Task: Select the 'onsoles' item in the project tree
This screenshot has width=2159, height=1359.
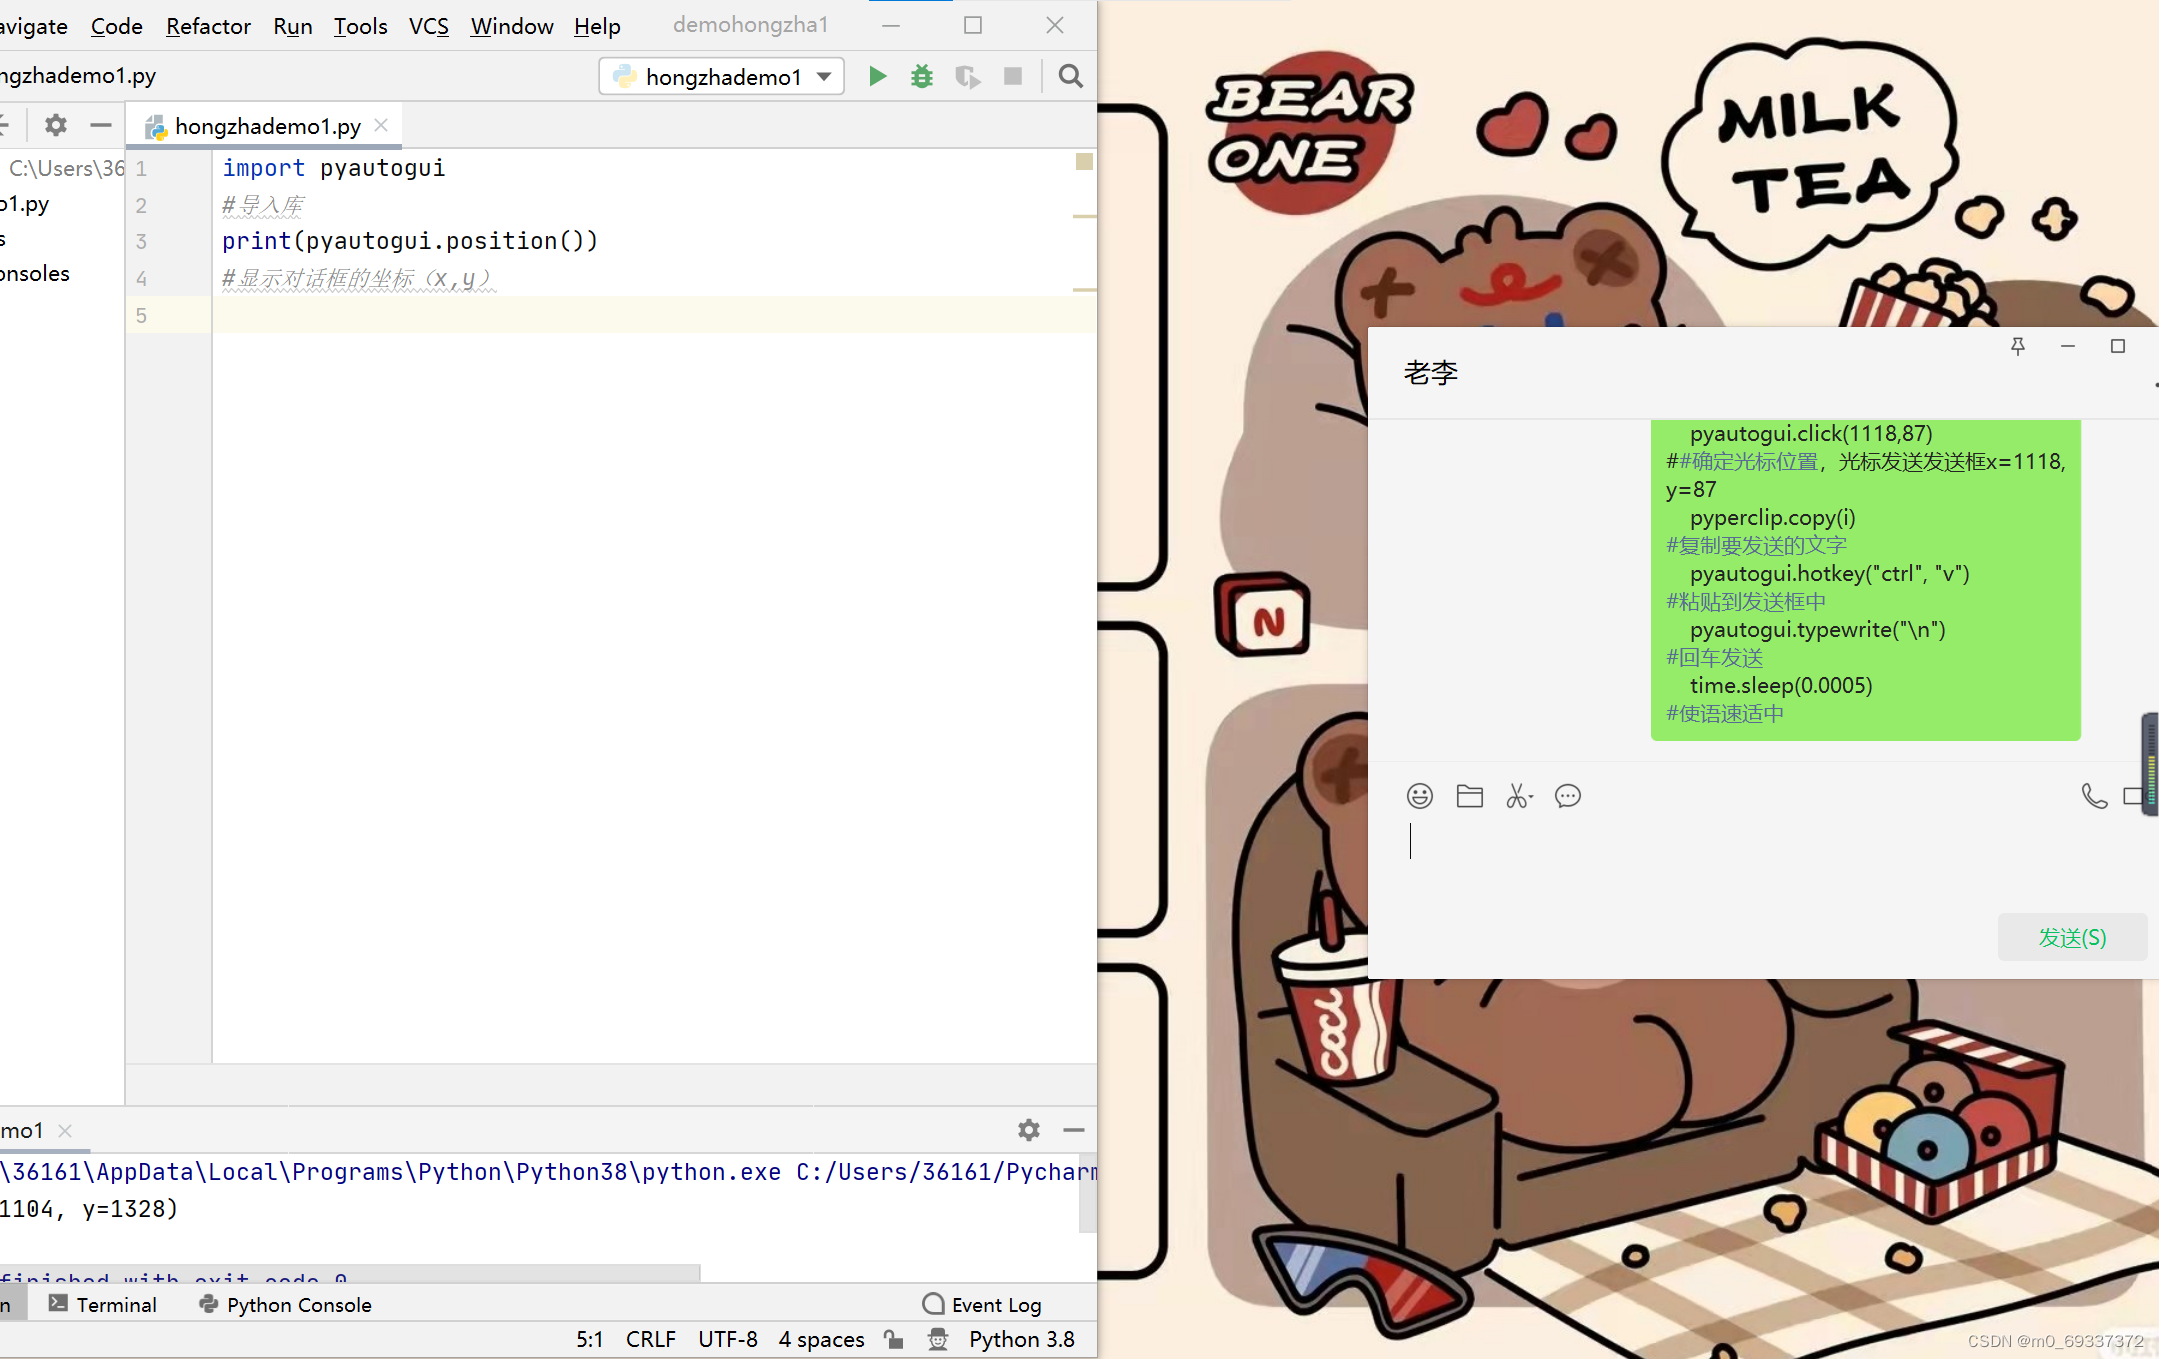Action: click(35, 273)
